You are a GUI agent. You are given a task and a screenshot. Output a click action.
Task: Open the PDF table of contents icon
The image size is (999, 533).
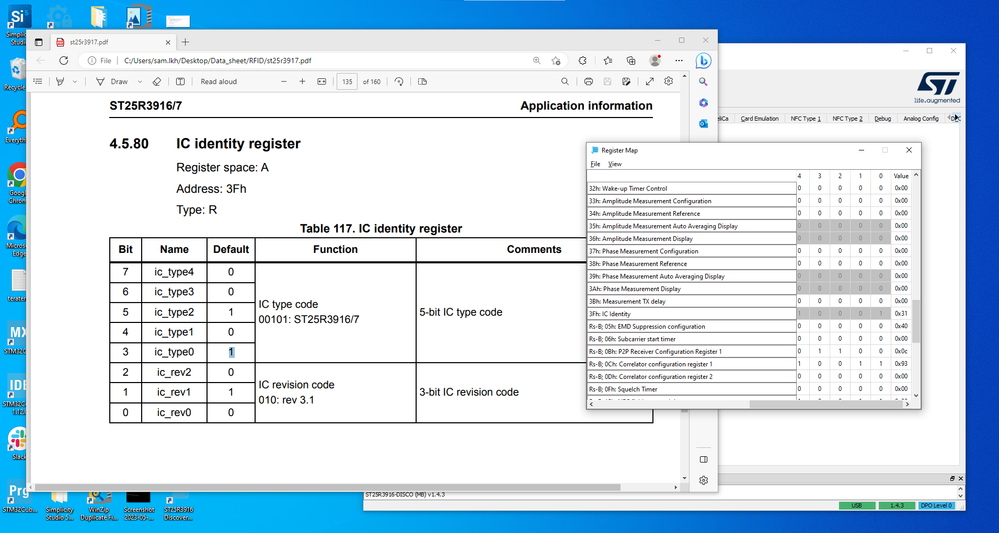point(38,82)
